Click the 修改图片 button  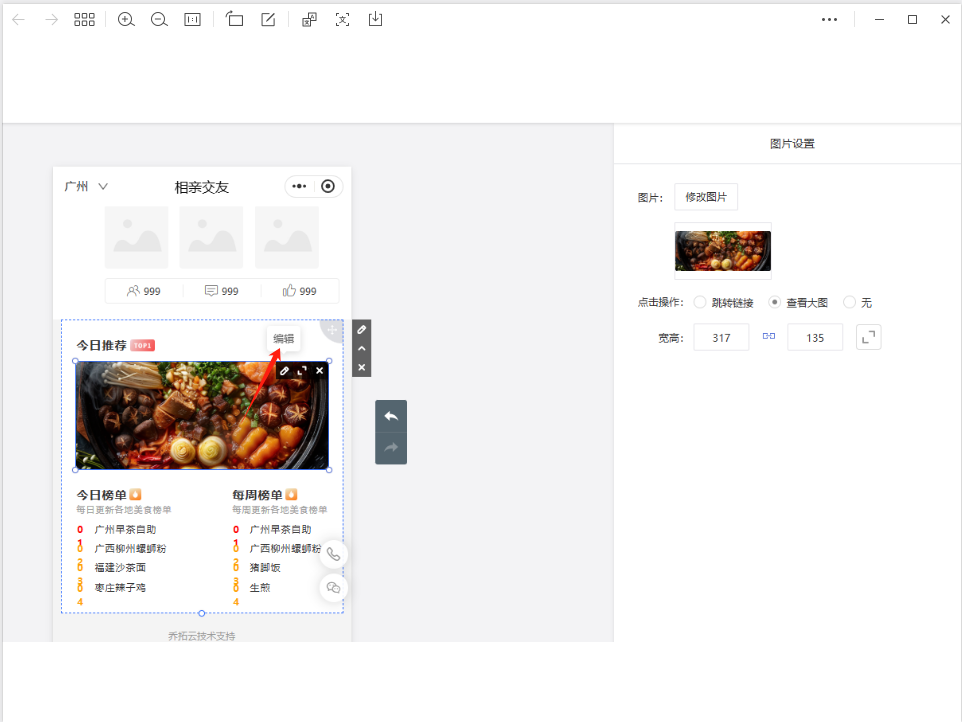coord(706,197)
